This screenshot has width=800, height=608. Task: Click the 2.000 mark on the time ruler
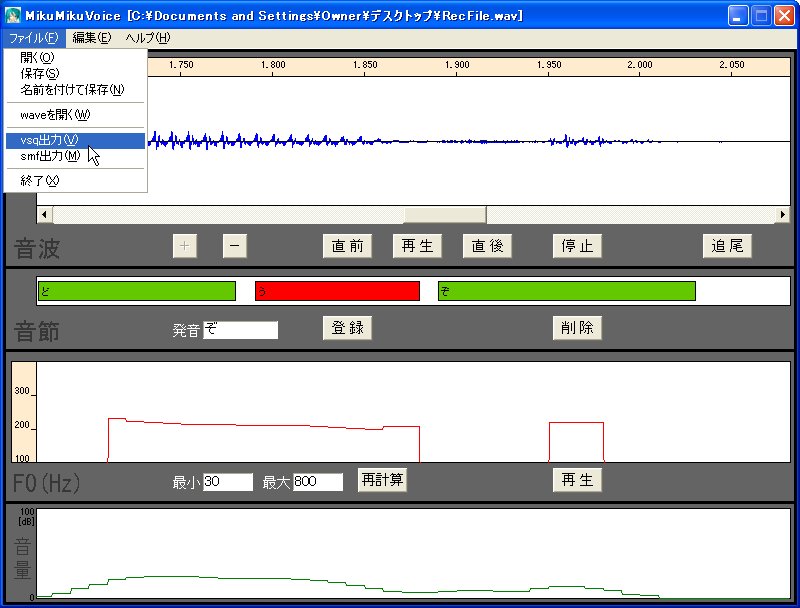(639, 65)
